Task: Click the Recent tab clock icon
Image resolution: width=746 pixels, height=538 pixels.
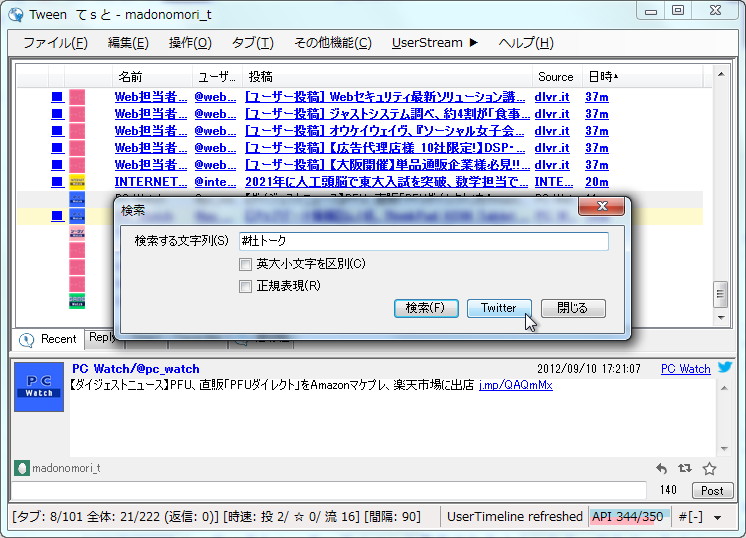Action: pos(26,340)
